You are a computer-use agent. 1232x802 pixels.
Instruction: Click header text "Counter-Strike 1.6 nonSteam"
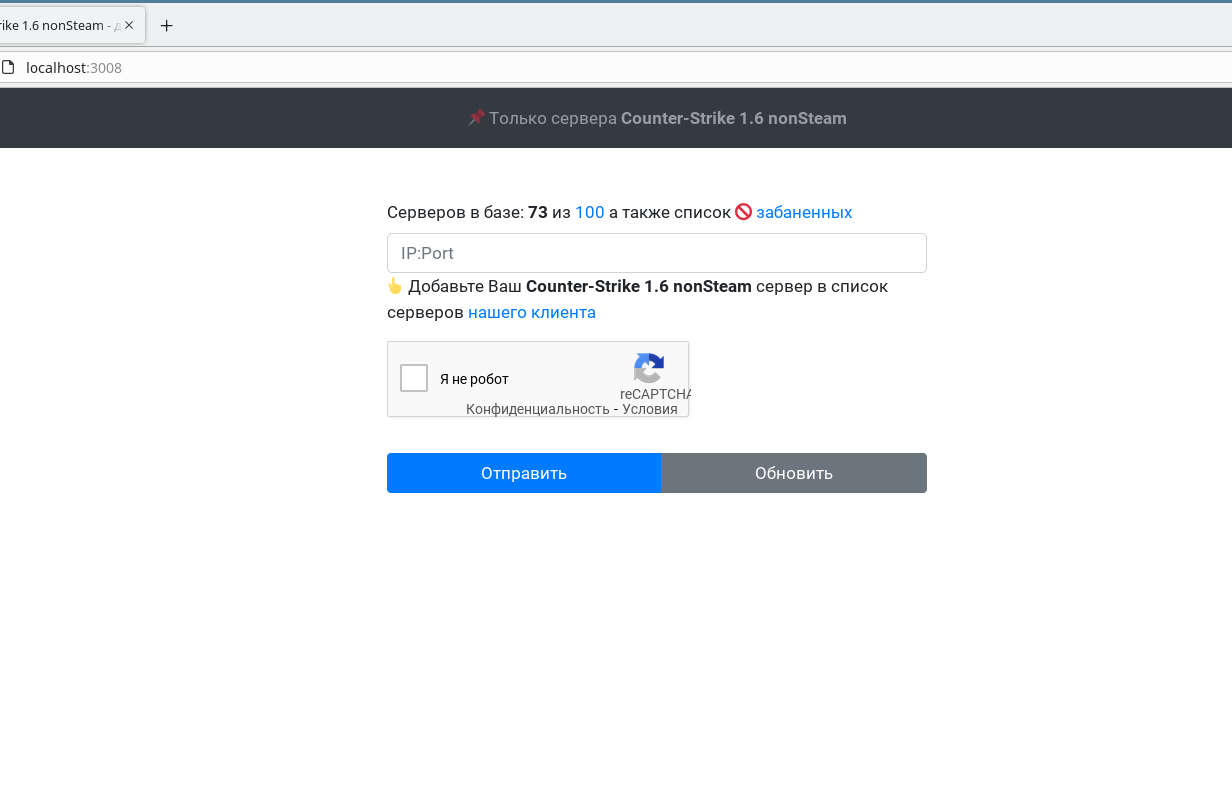point(734,118)
